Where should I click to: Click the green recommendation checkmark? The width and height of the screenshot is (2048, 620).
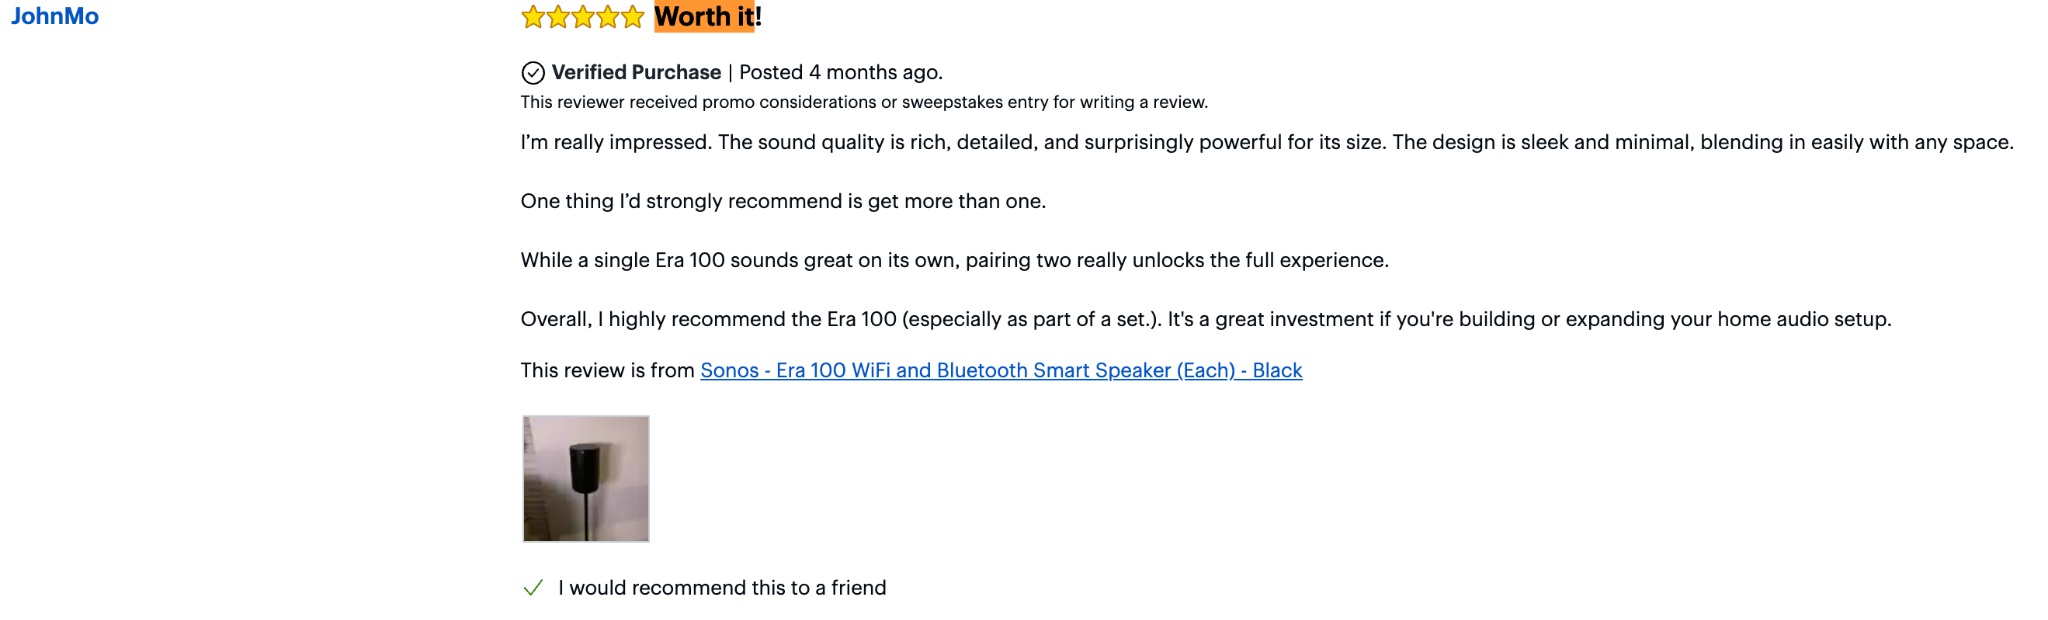click(x=532, y=589)
